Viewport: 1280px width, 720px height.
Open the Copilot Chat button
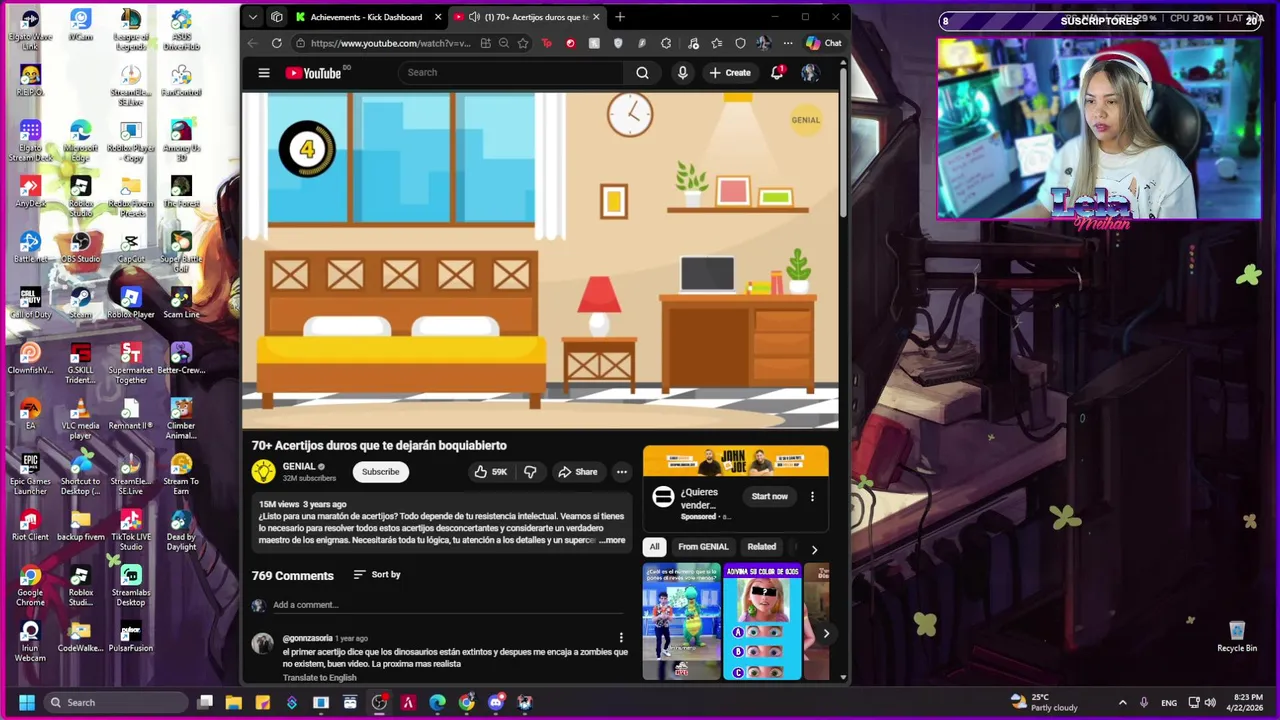coord(824,43)
